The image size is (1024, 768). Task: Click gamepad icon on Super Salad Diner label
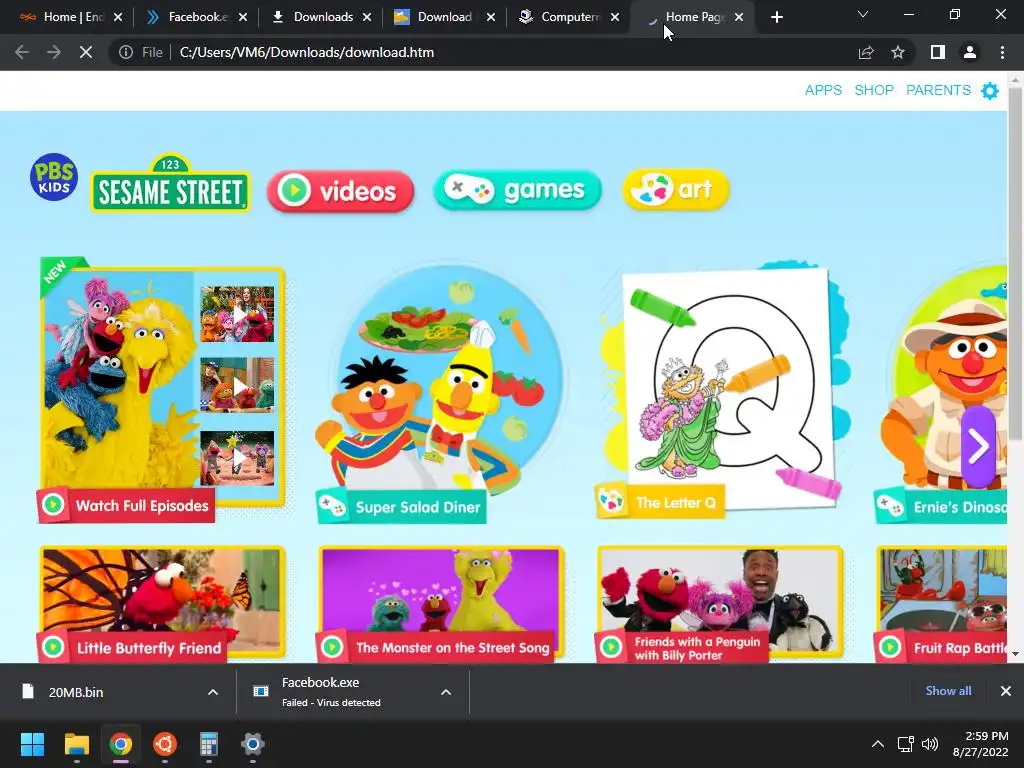(332, 506)
